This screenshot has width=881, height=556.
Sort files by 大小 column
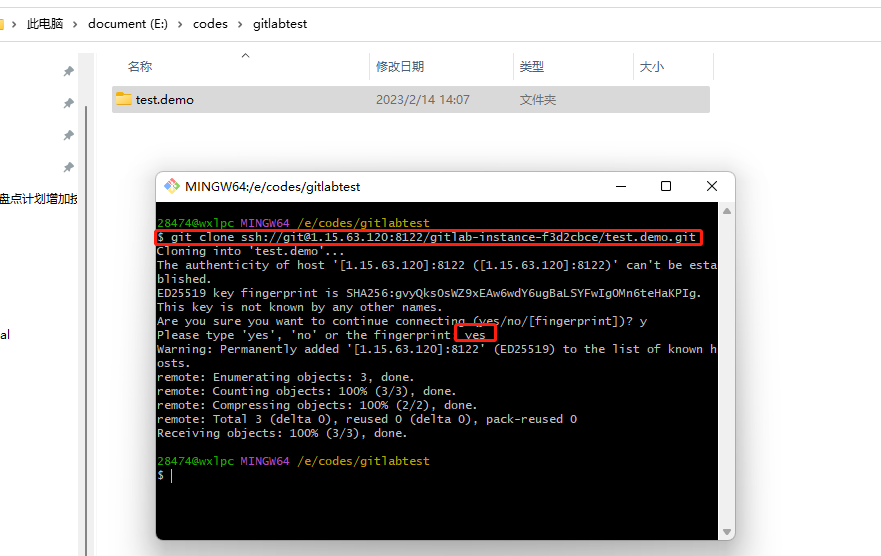(652, 67)
